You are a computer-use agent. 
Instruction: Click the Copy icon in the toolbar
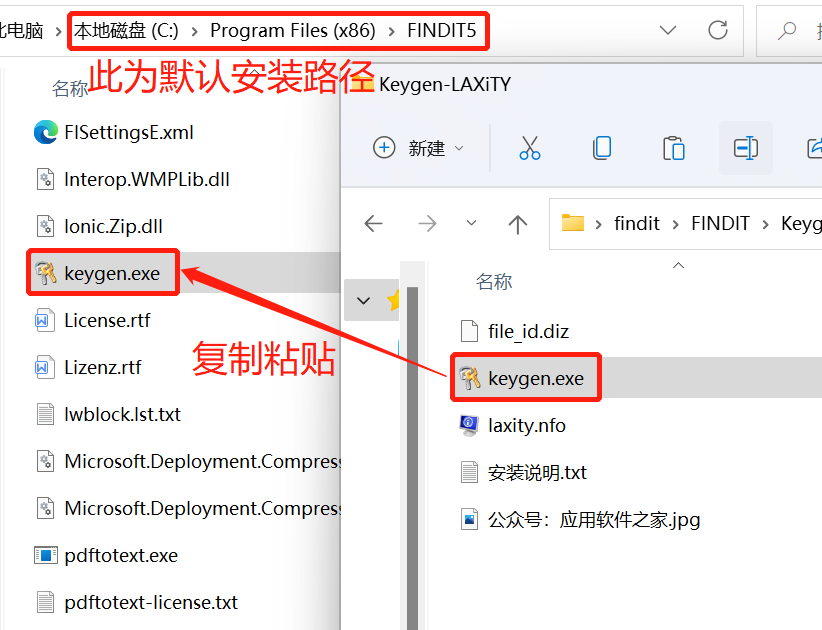[x=601, y=148]
